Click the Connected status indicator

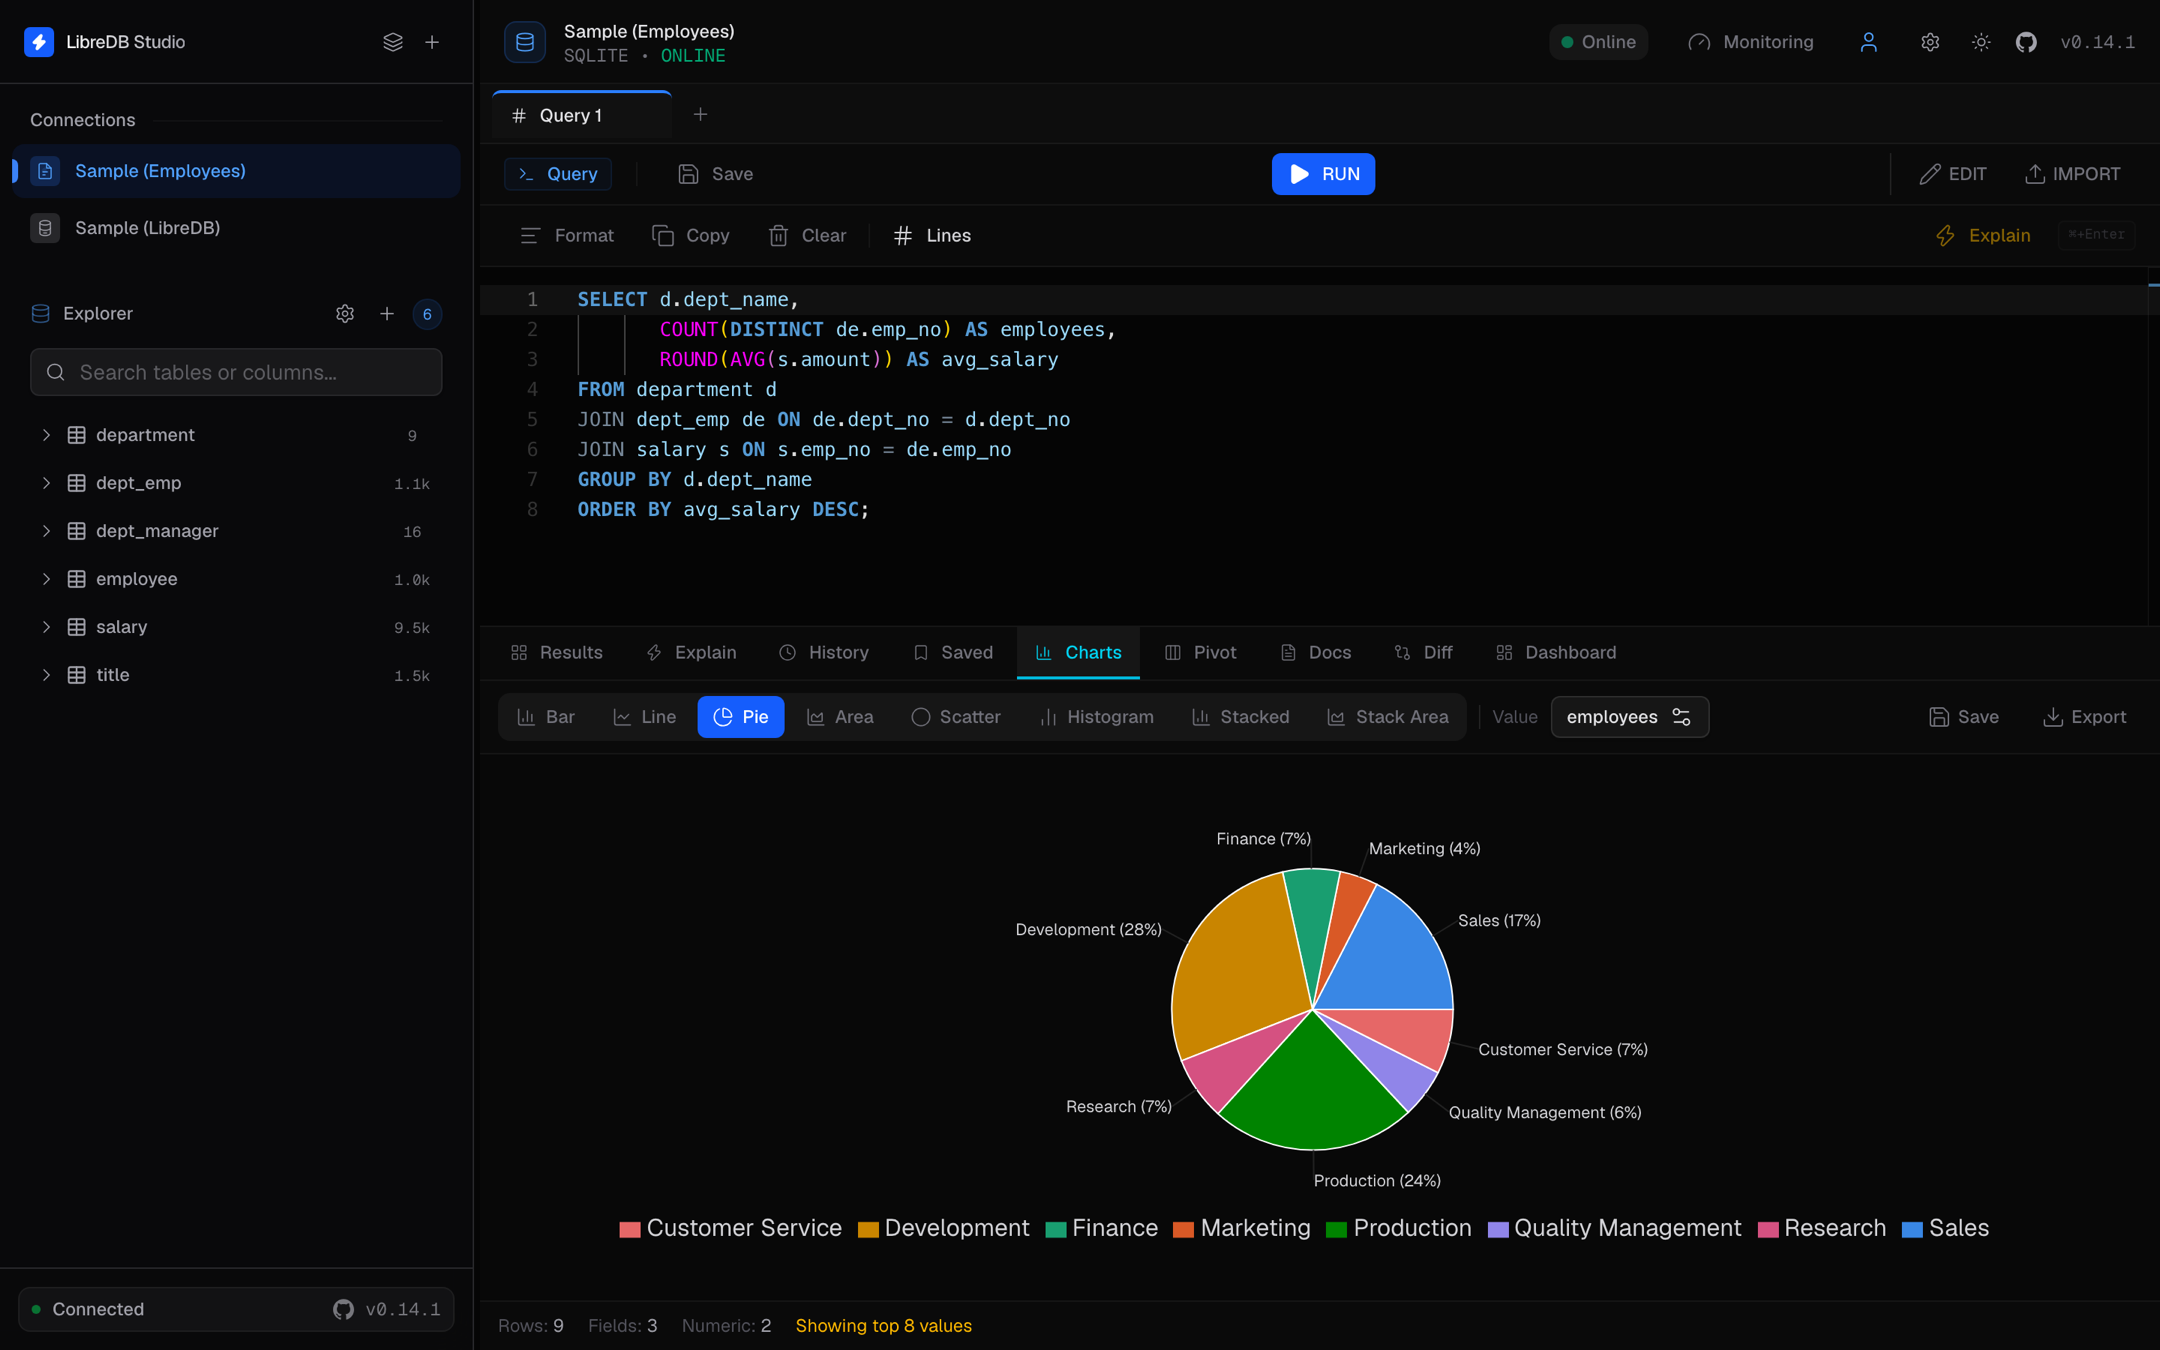point(88,1309)
